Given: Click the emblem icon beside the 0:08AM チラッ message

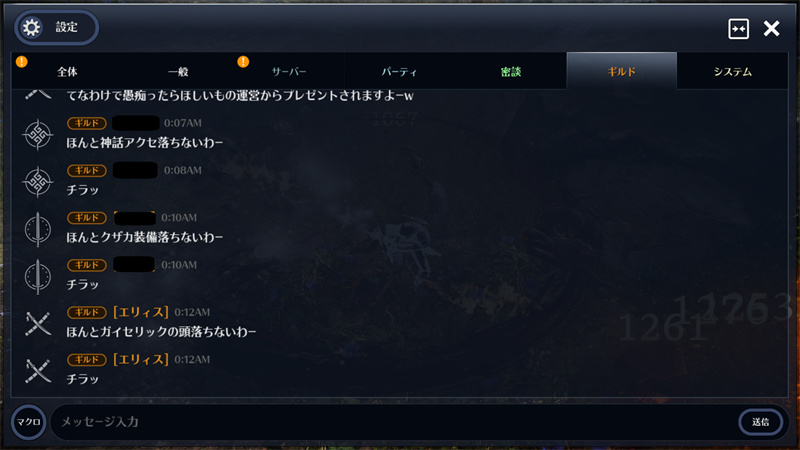Looking at the screenshot, I should (x=38, y=182).
